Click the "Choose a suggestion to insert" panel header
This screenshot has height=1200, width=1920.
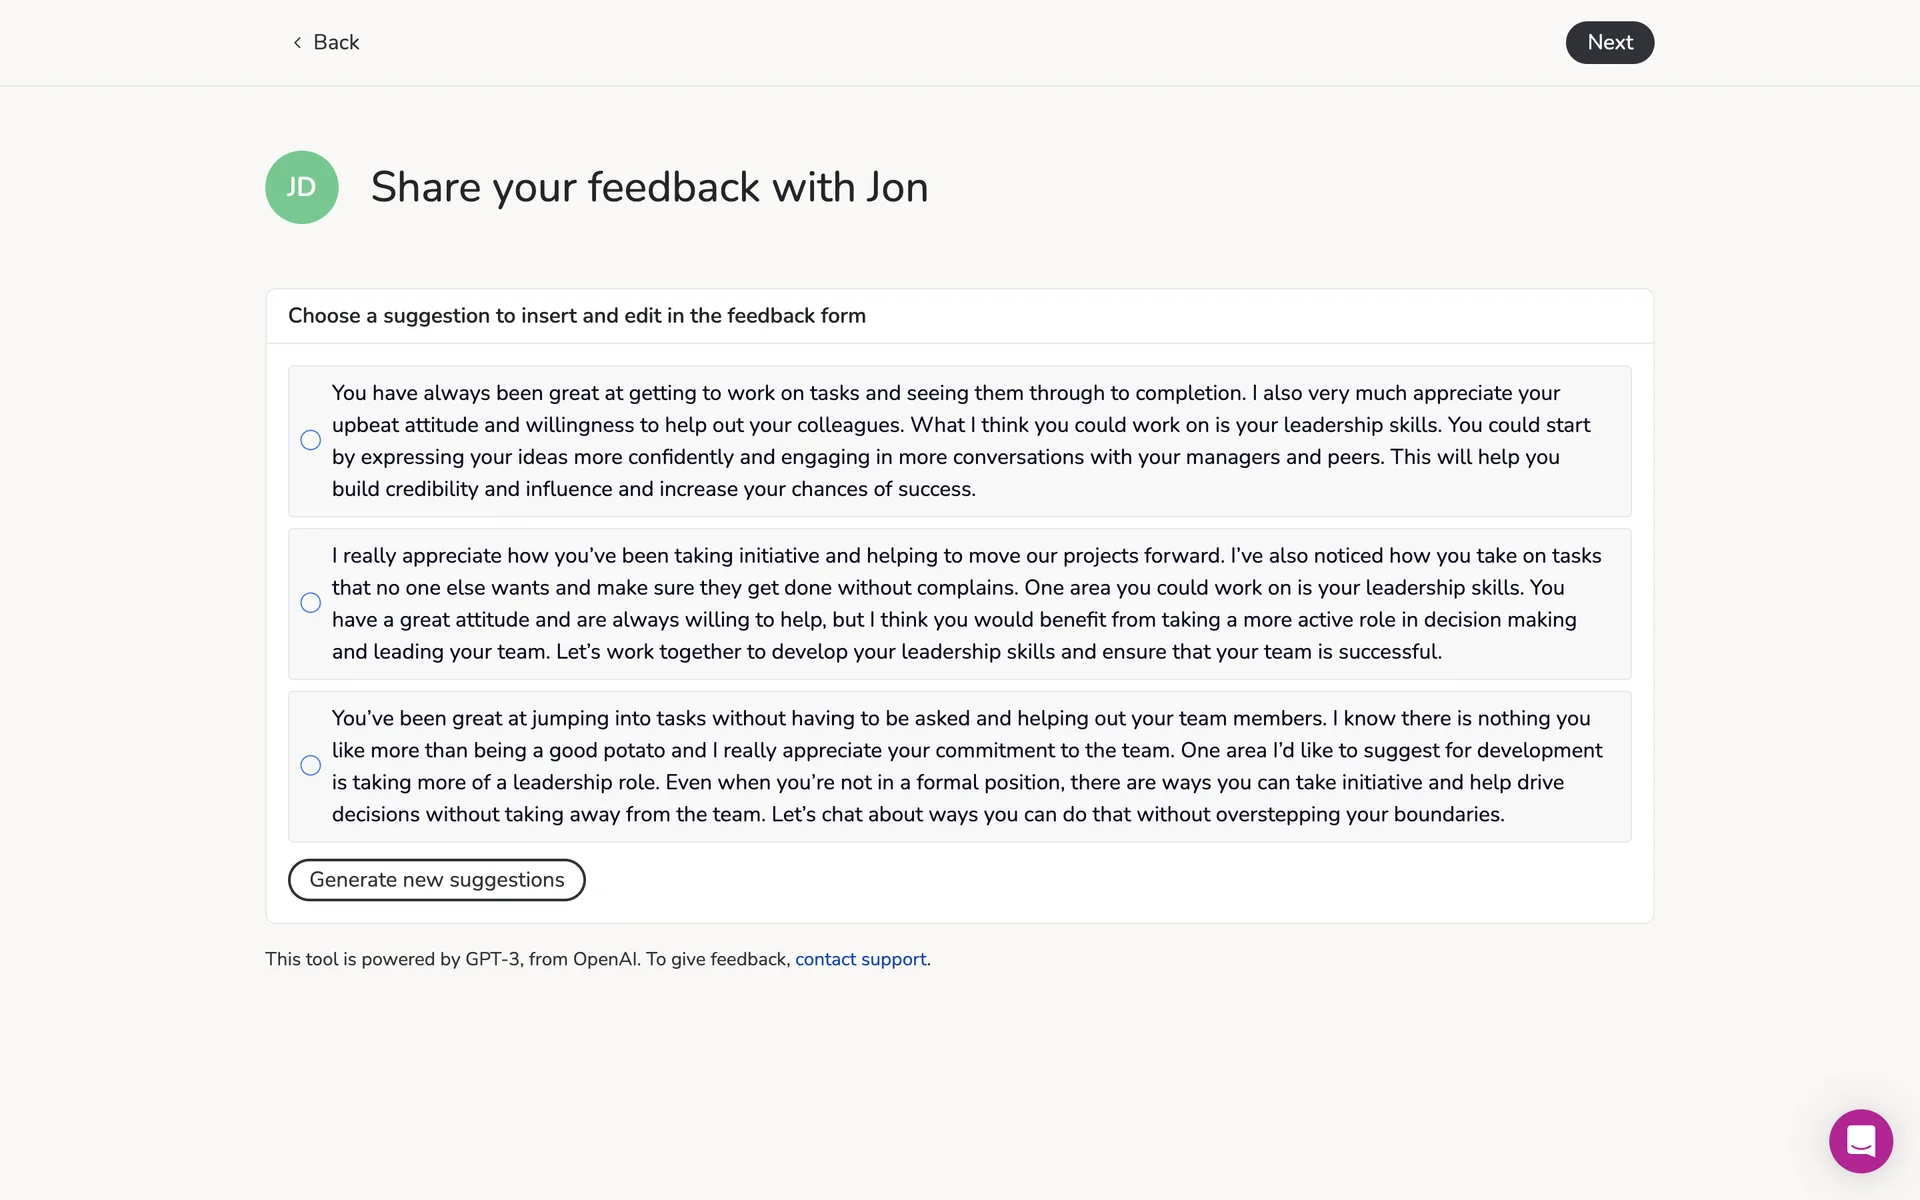tap(577, 316)
